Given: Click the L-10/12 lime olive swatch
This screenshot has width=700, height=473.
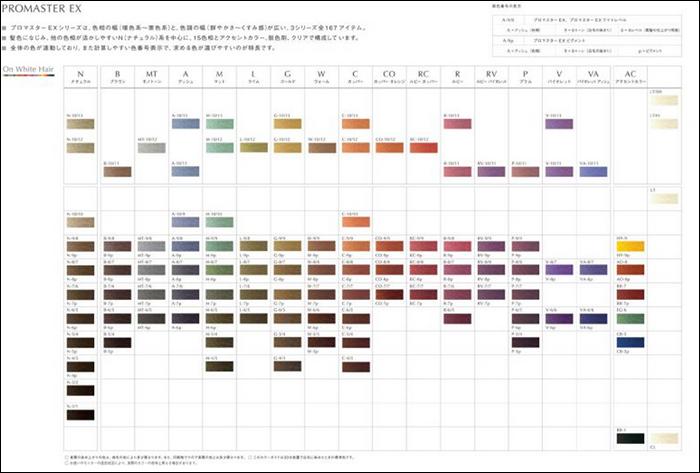Looking at the screenshot, I should [x=254, y=148].
